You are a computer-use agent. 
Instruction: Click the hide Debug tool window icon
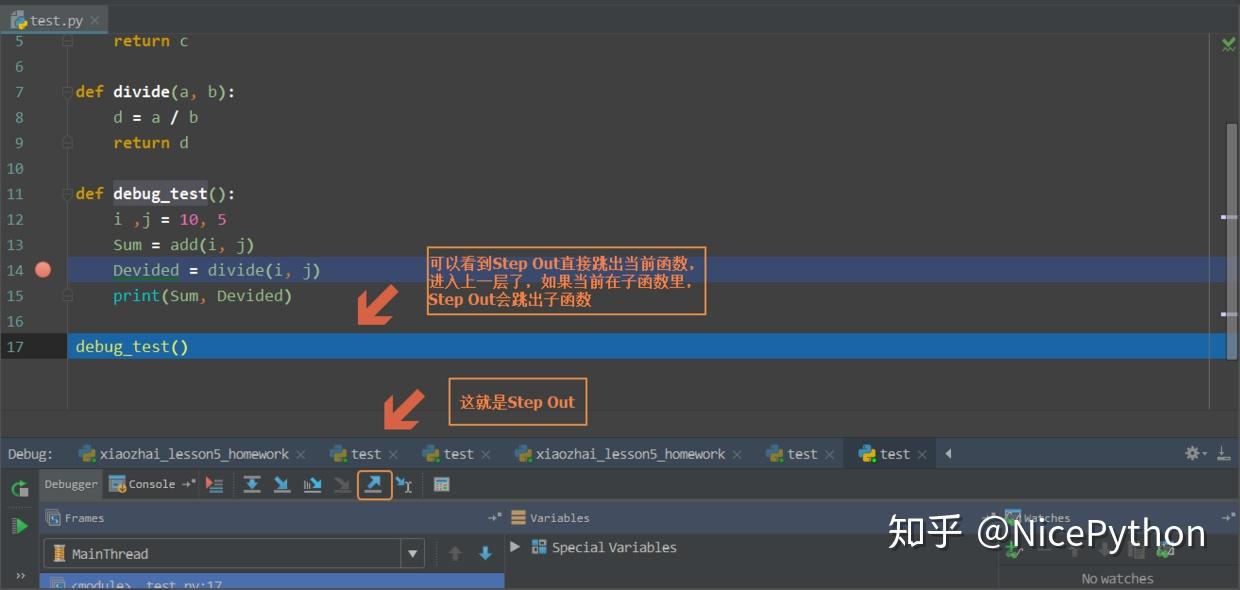pos(1223,453)
